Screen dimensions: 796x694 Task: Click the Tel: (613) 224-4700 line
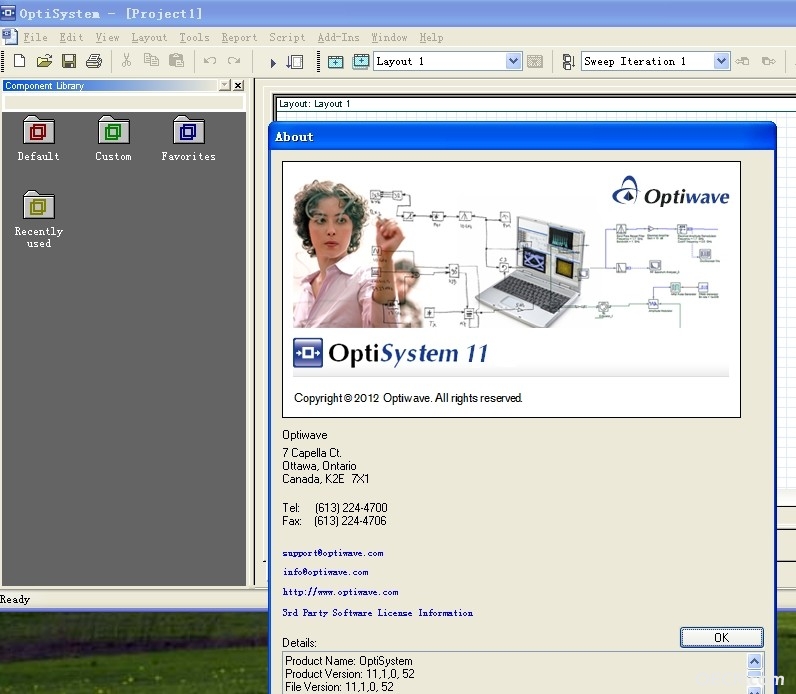(x=335, y=508)
